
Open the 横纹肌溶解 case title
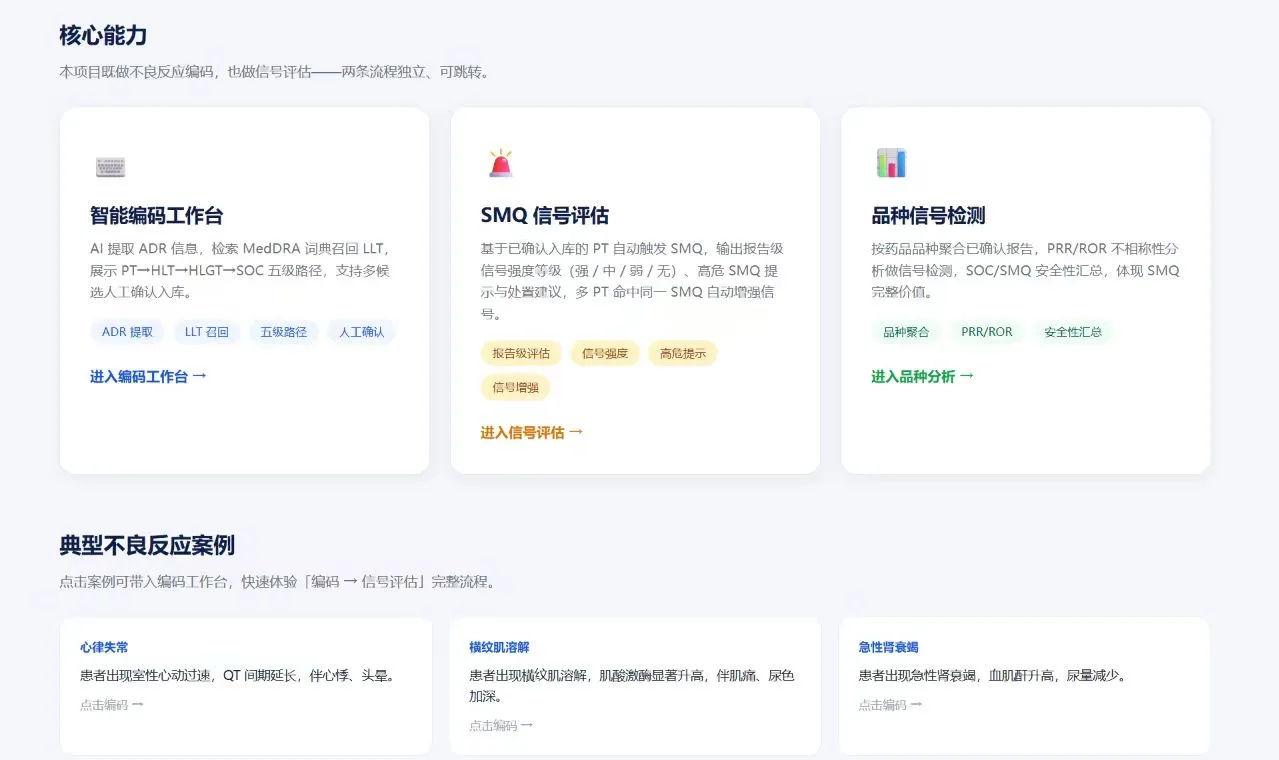[499, 647]
